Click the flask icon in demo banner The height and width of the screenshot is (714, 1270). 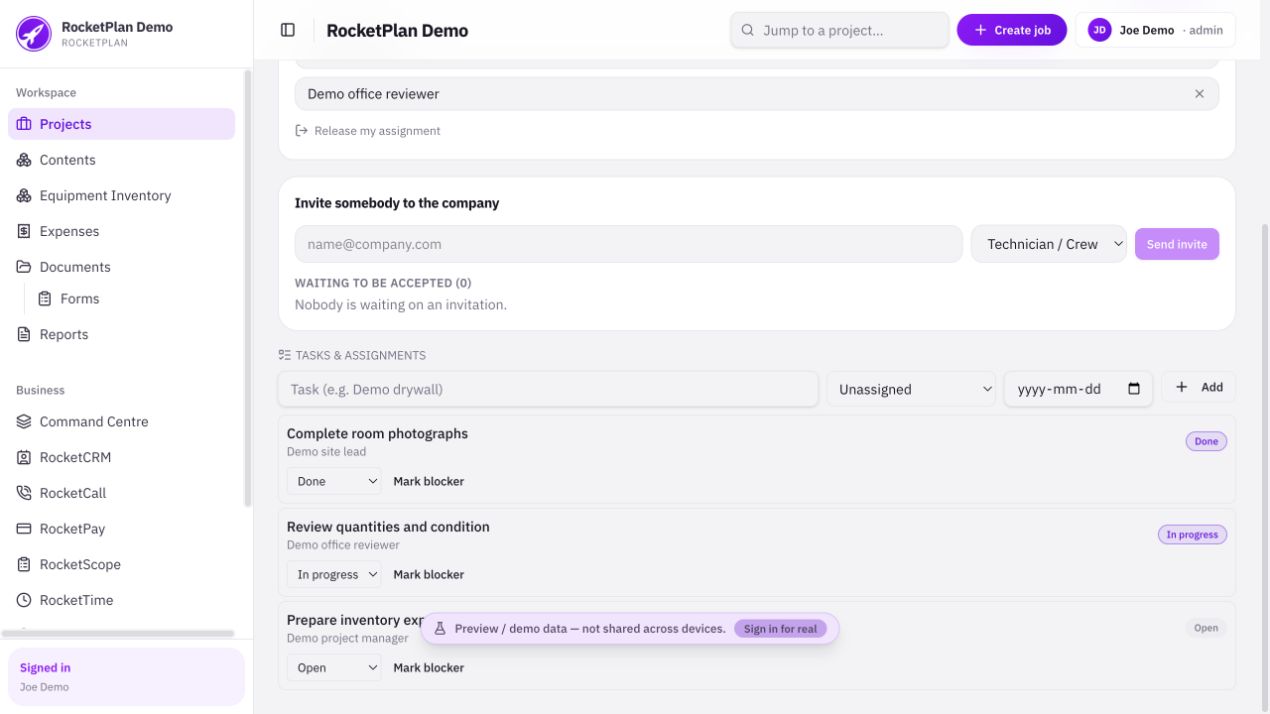point(439,629)
